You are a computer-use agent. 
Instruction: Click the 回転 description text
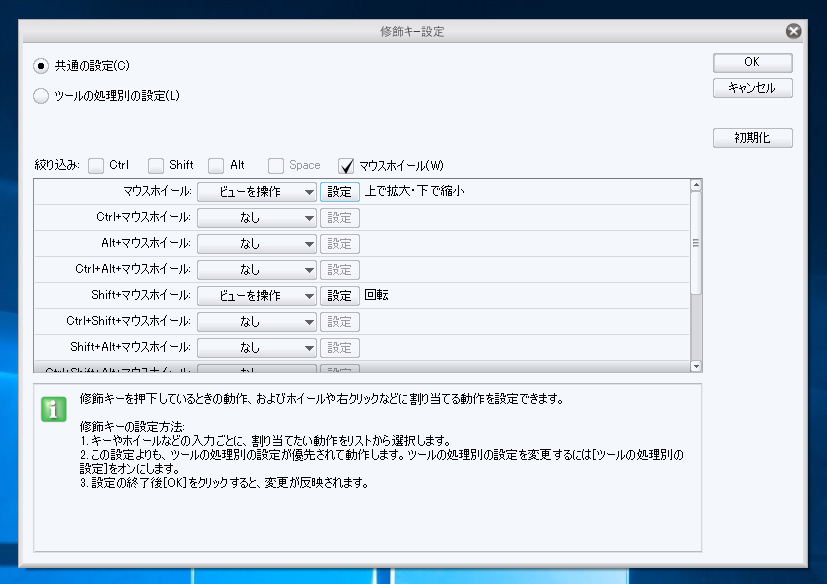pos(377,295)
